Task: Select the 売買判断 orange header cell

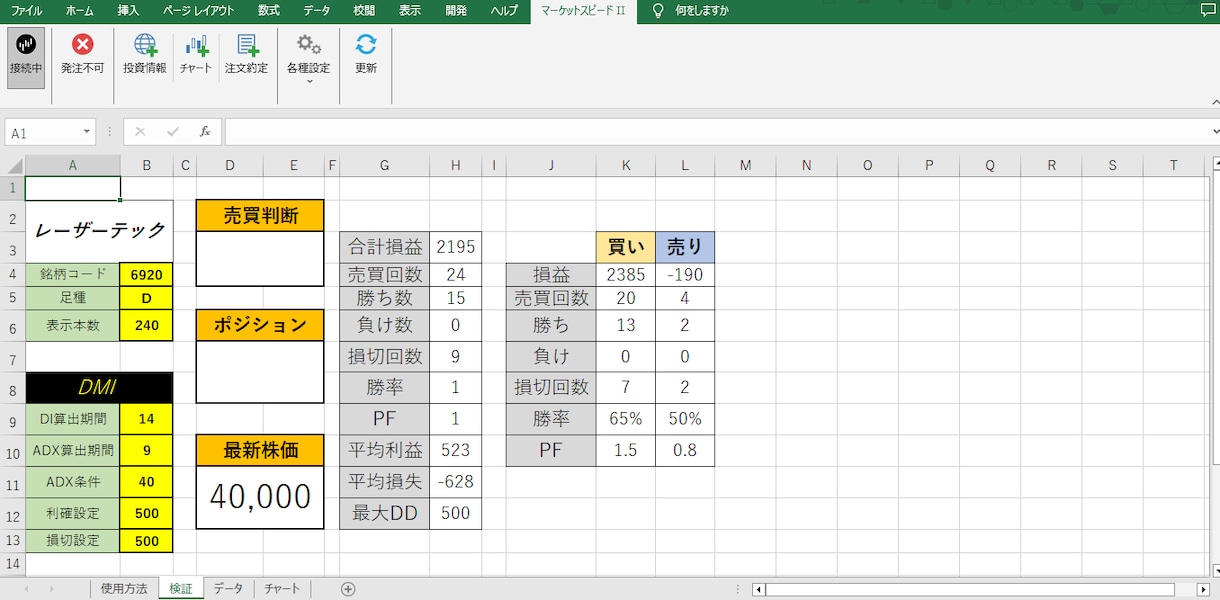Action: 260,215
